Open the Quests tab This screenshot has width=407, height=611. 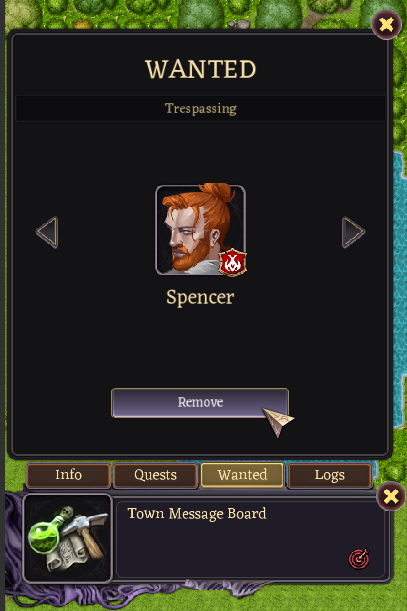(156, 475)
